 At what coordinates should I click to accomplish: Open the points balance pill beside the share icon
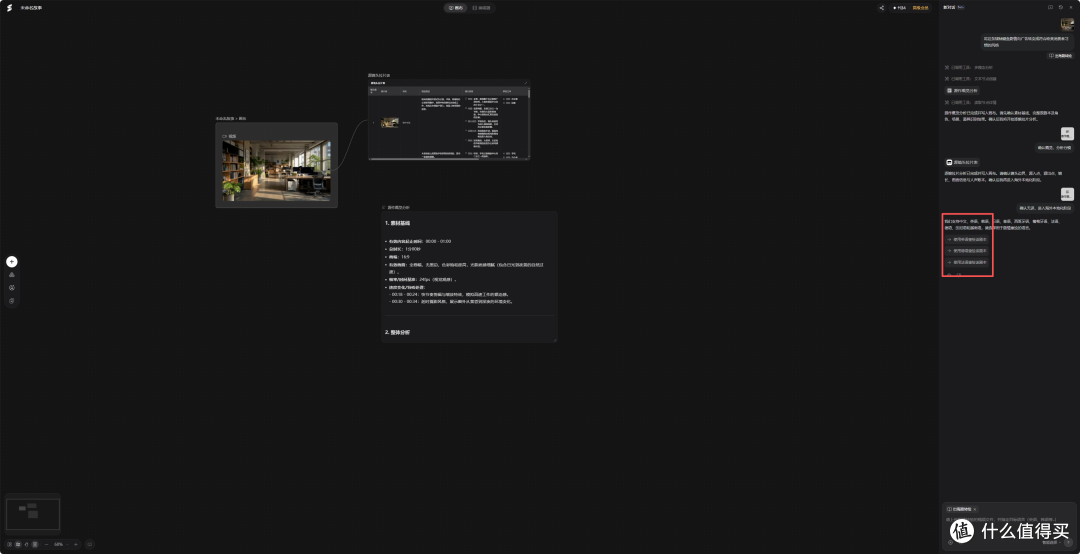[x=899, y=8]
